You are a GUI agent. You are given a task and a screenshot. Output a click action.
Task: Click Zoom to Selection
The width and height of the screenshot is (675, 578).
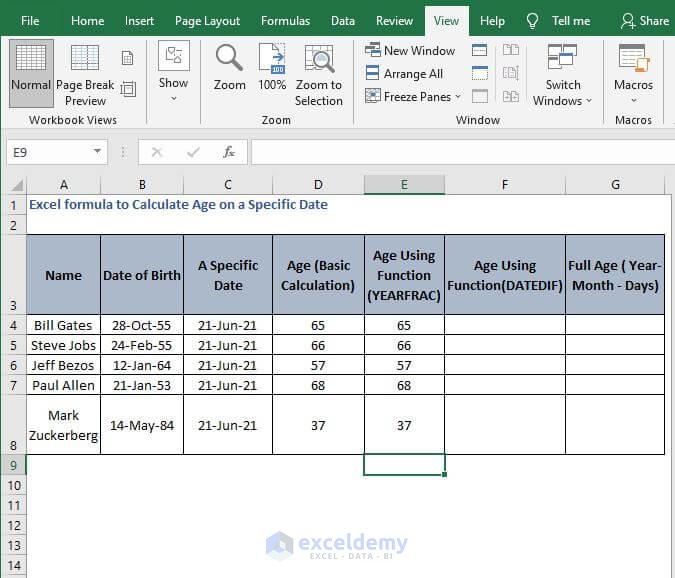319,75
